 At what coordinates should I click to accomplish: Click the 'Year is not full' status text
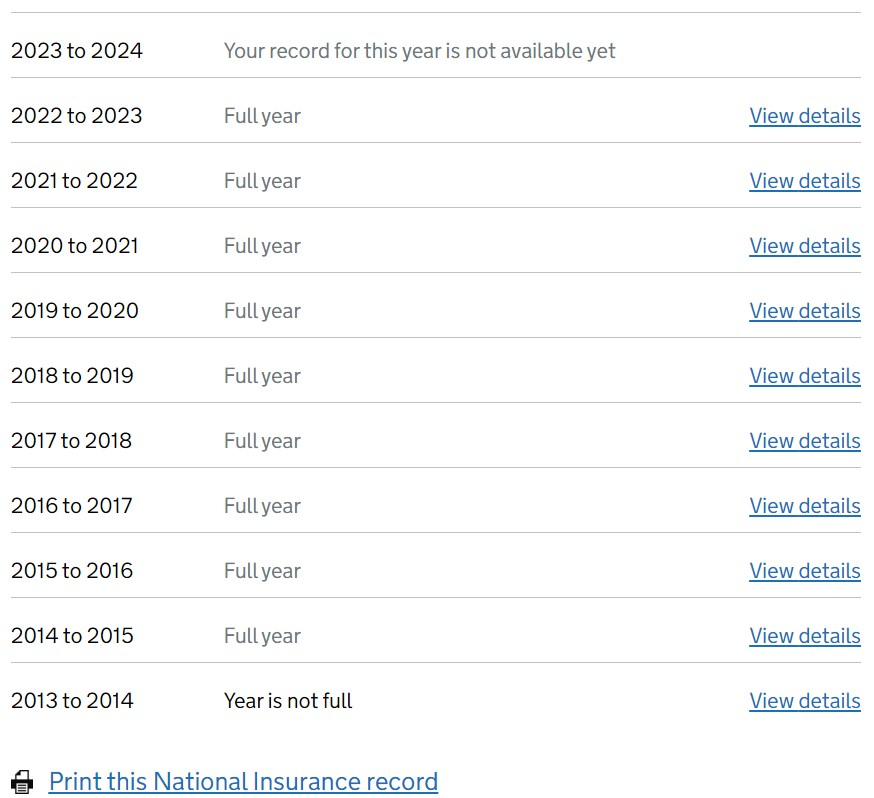tap(288, 701)
